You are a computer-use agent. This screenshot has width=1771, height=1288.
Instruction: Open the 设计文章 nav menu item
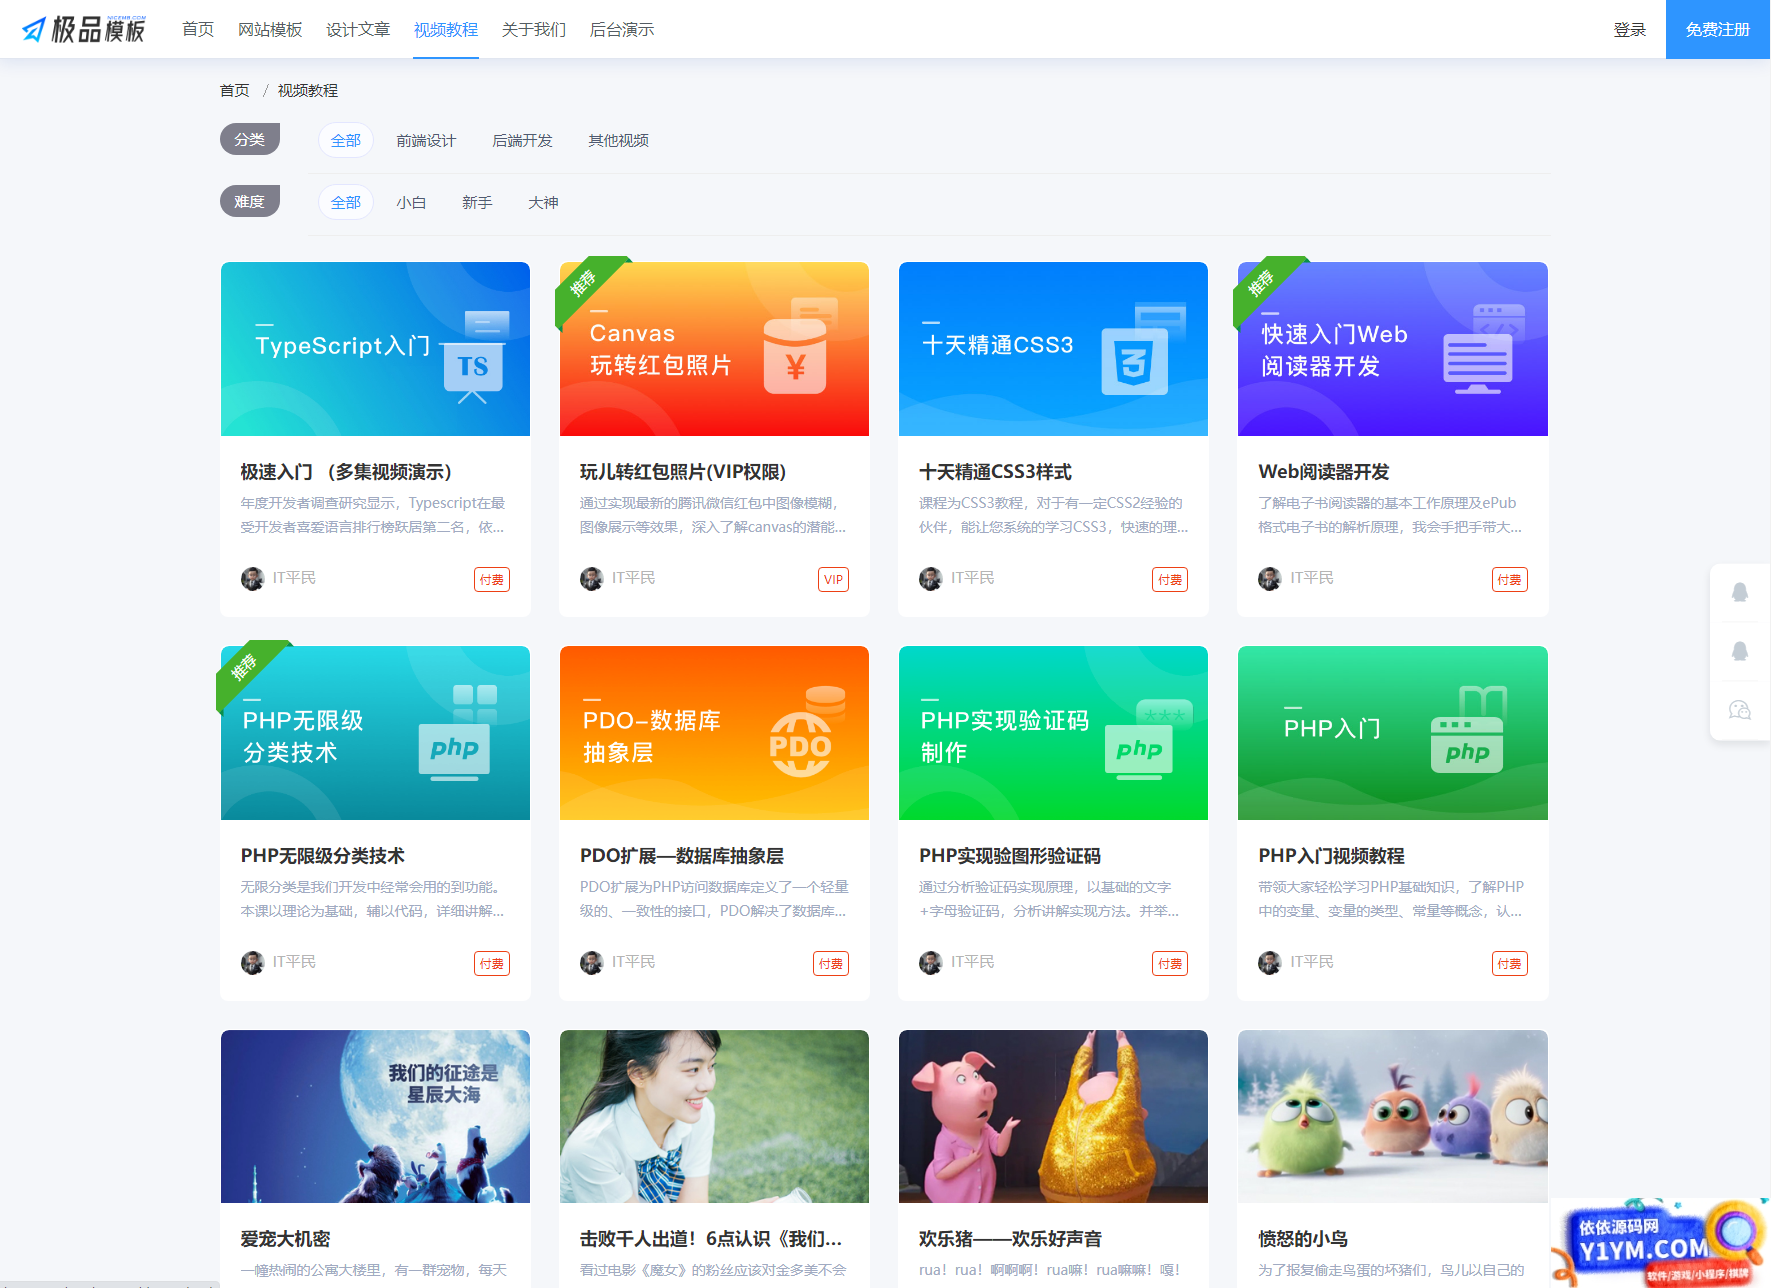[358, 30]
